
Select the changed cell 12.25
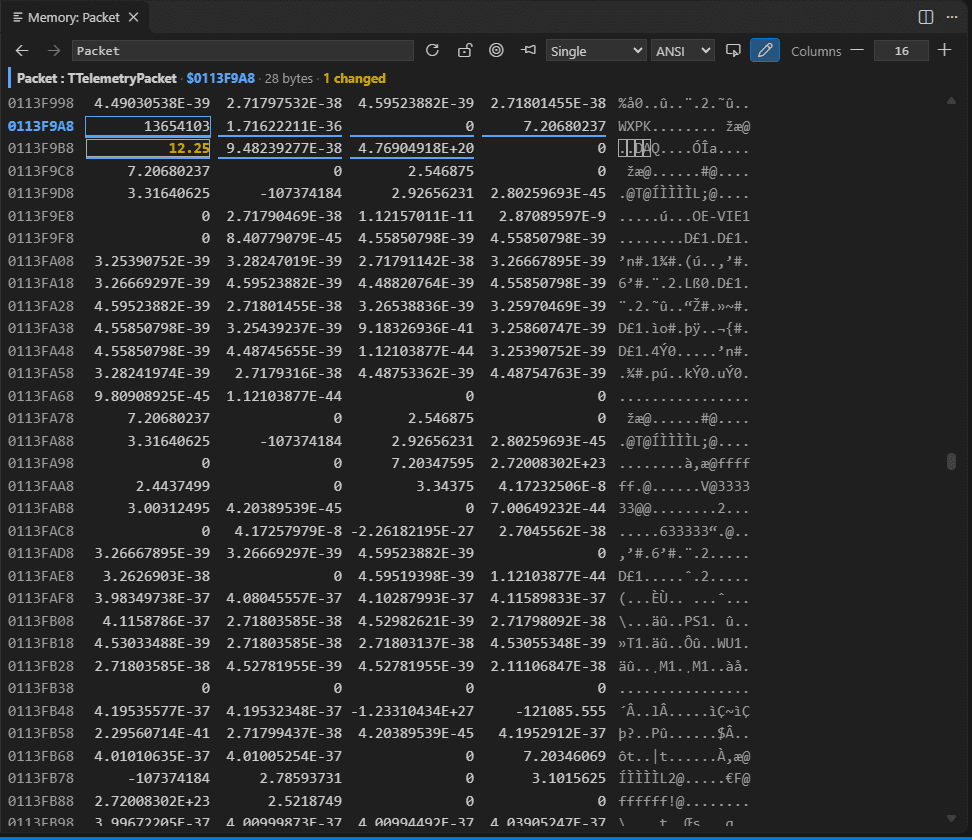(x=148, y=149)
